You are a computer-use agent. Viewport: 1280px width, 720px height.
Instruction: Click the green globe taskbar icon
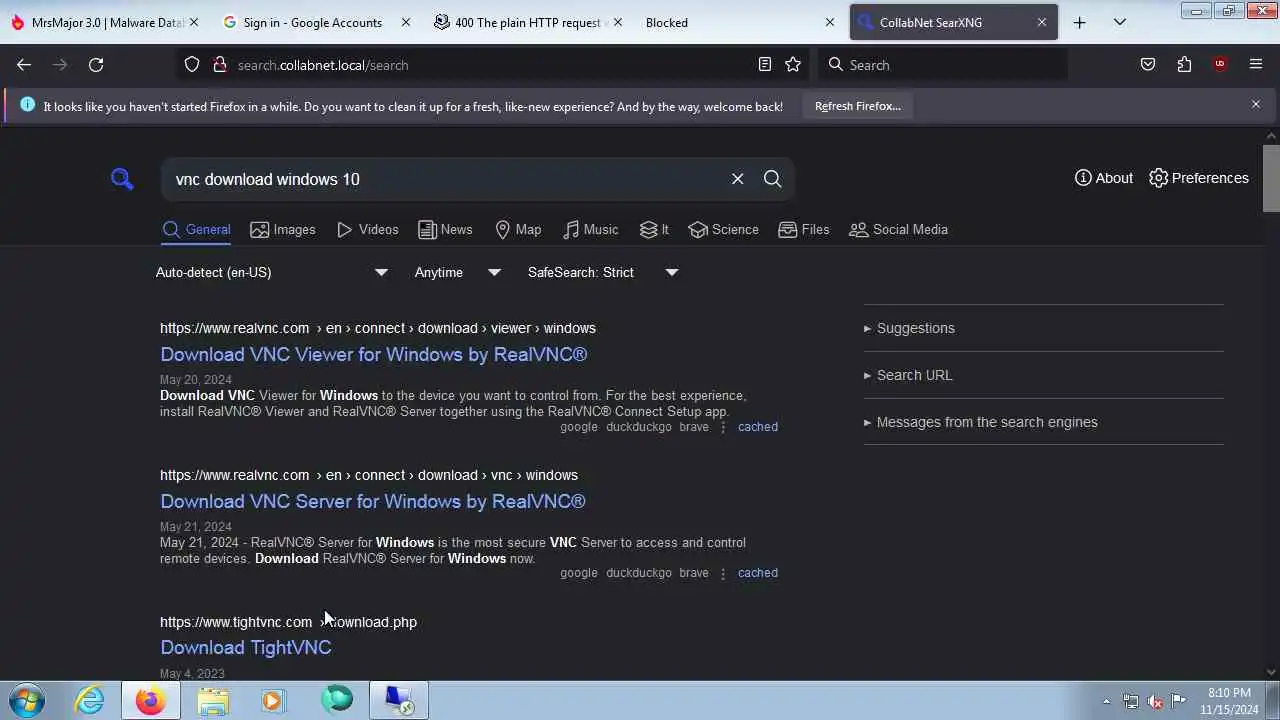(x=337, y=701)
